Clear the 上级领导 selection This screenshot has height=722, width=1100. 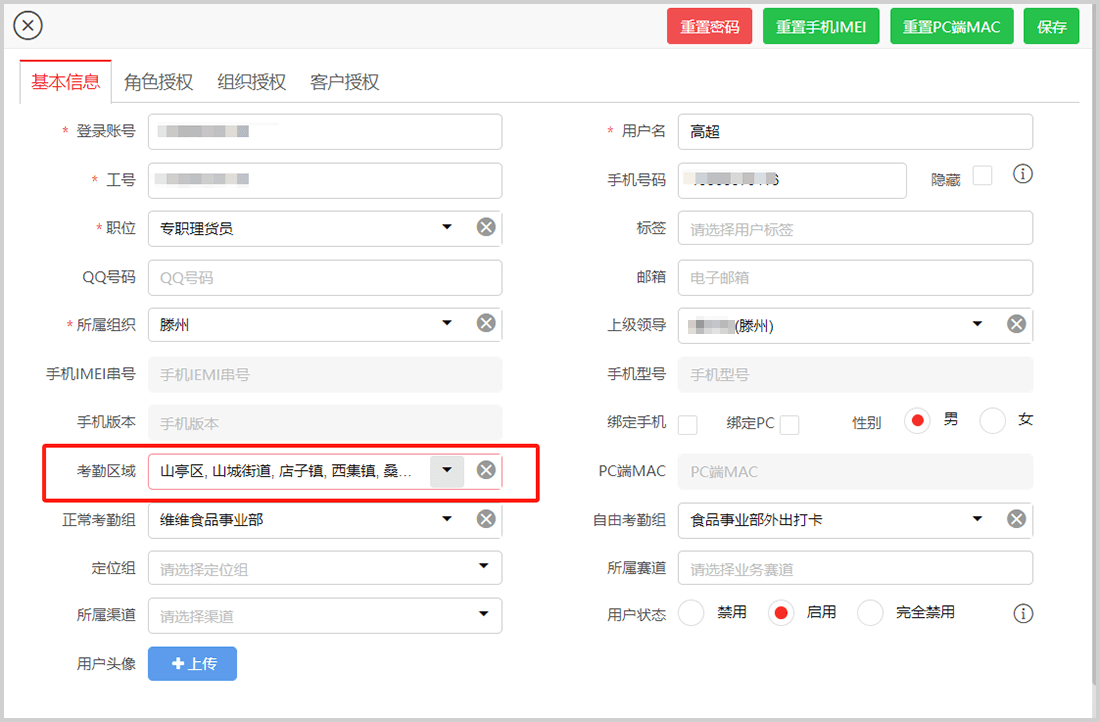[1016, 324]
